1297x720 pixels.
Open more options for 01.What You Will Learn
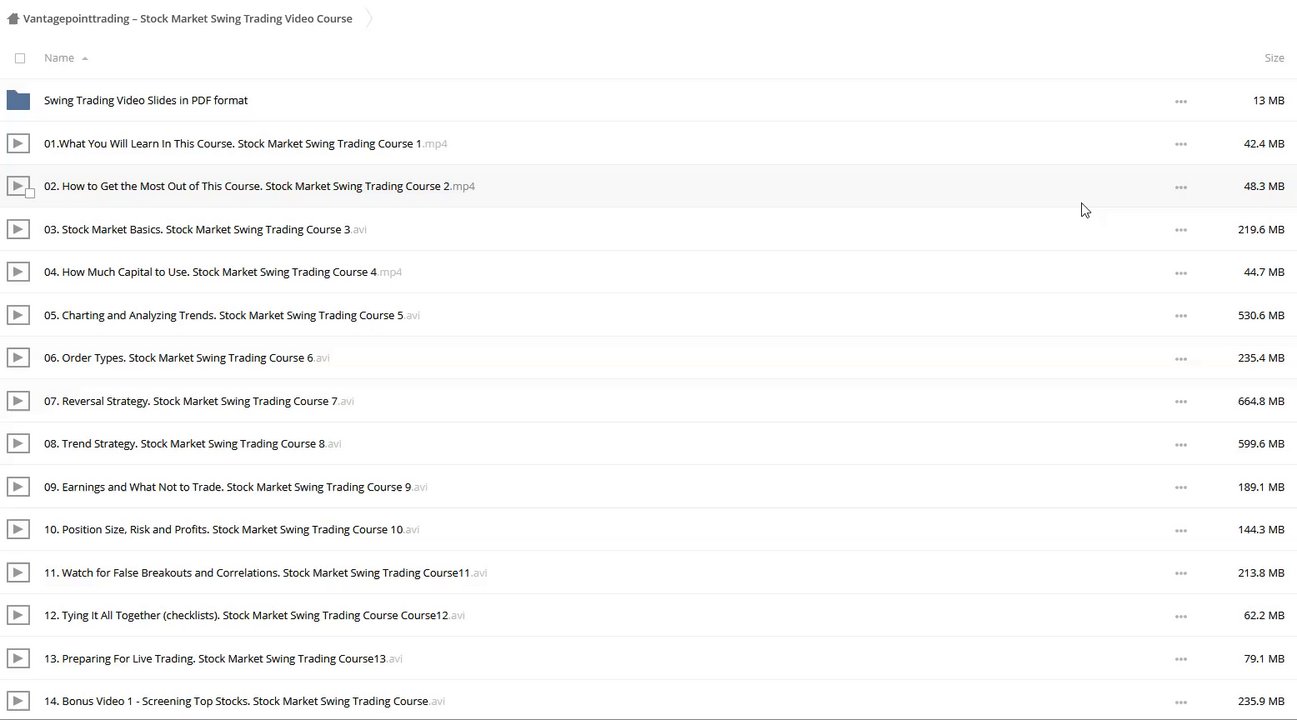(1181, 144)
